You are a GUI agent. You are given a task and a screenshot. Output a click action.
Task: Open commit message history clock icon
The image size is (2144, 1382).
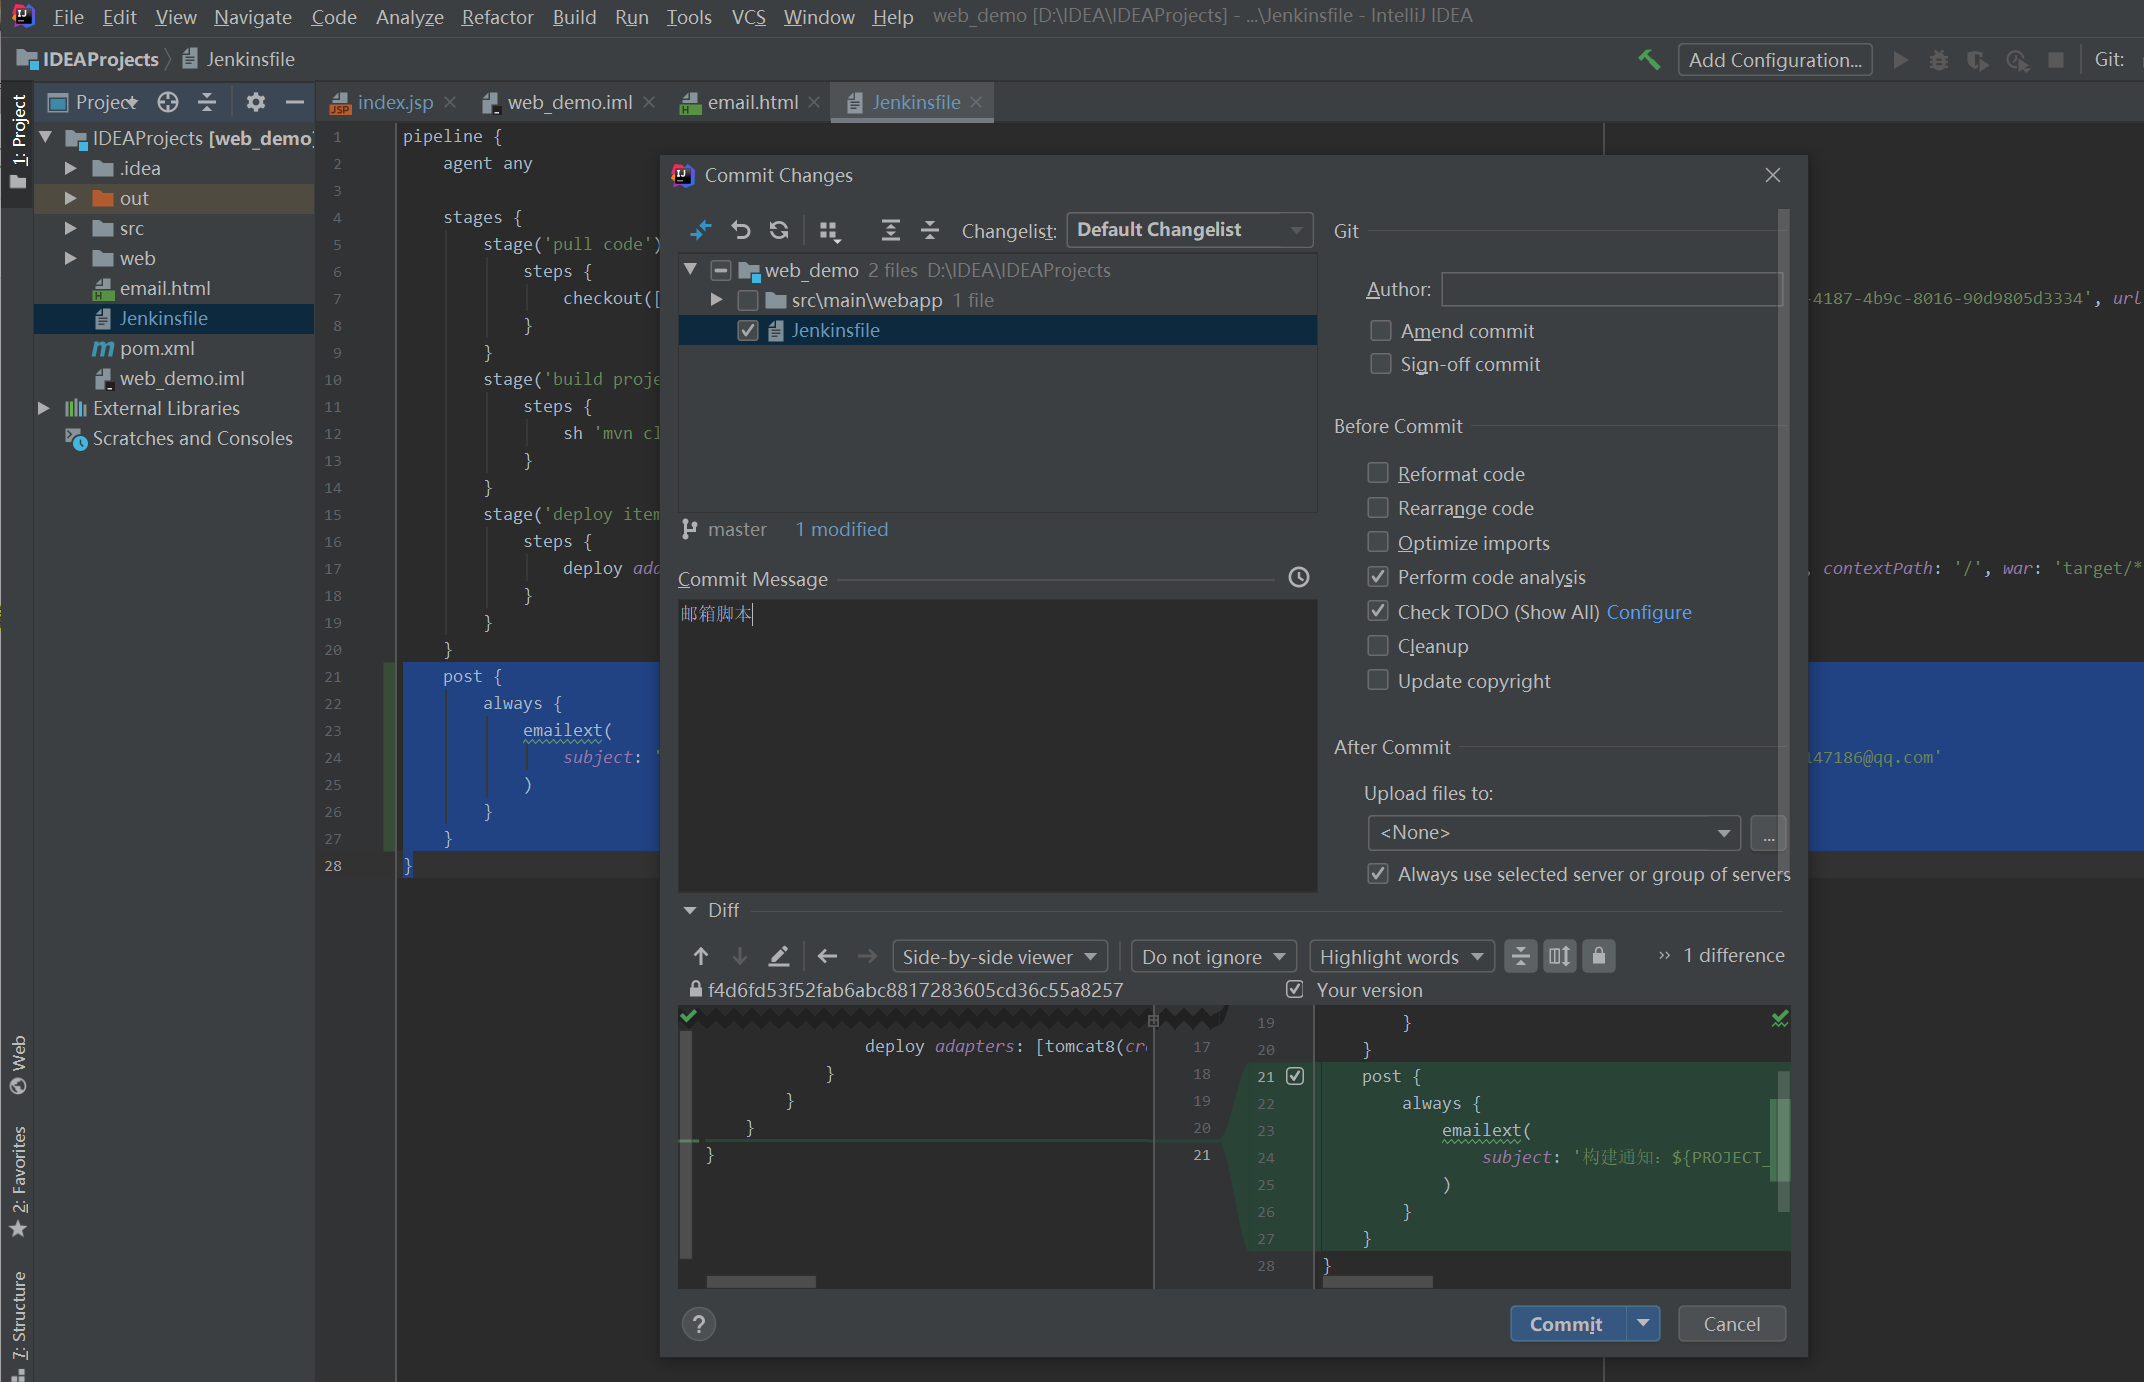tap(1298, 577)
